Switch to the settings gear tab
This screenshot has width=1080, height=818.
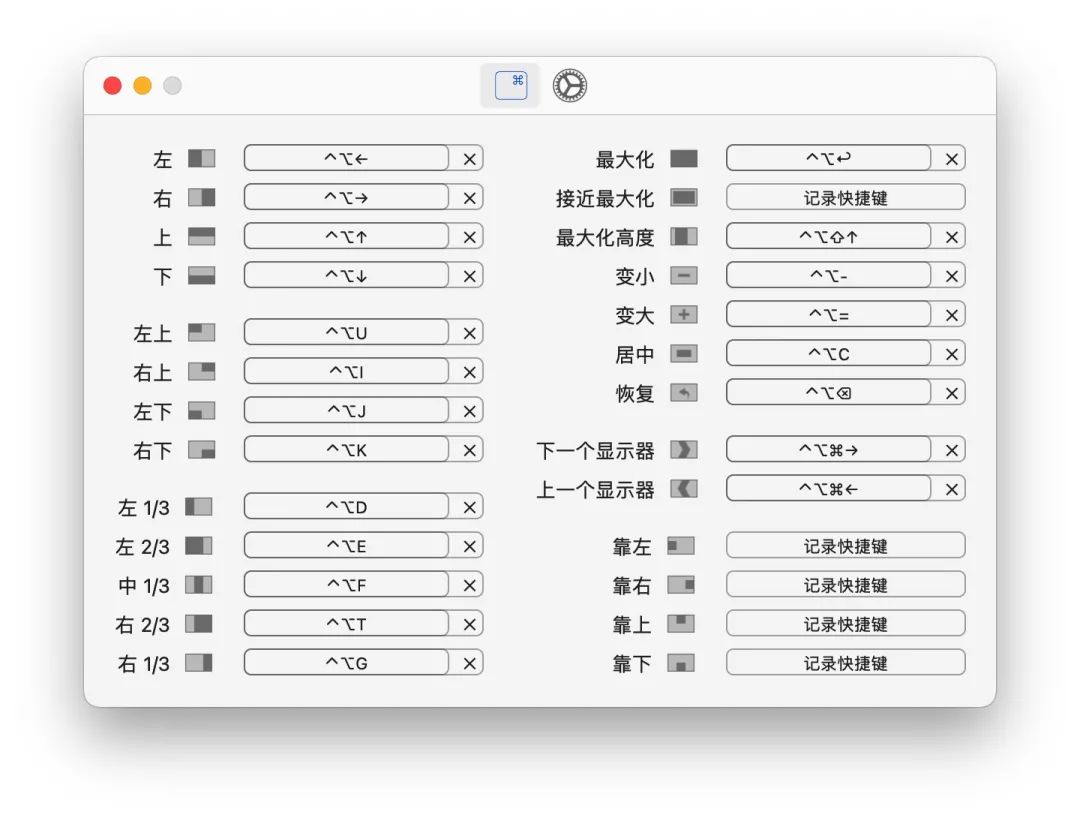click(570, 86)
